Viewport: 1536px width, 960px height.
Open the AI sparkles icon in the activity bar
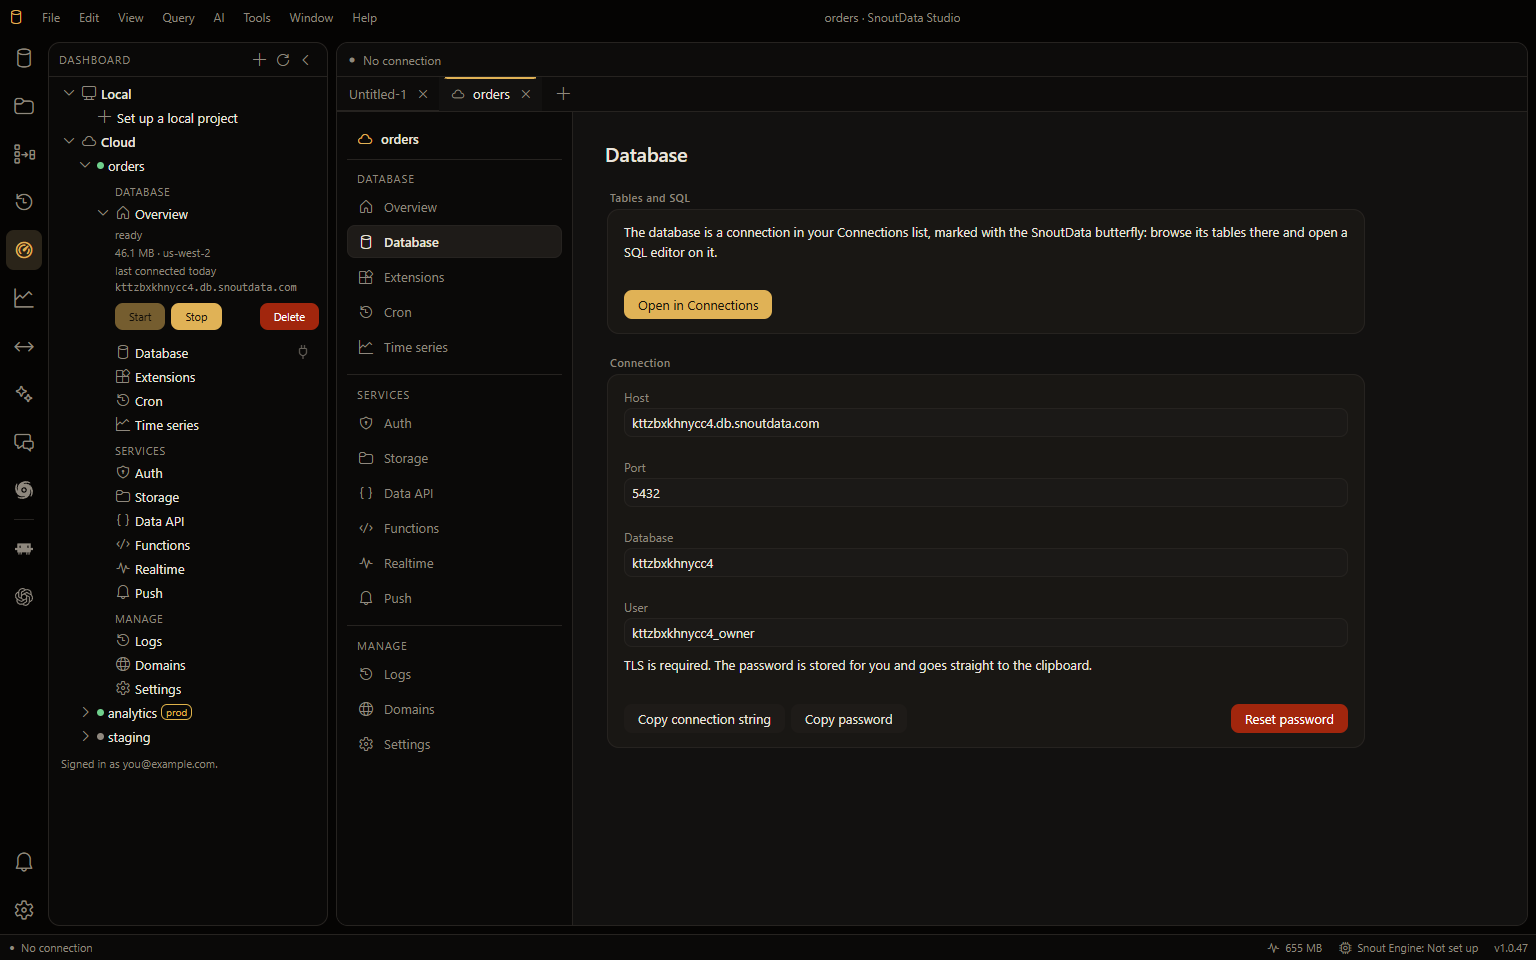click(24, 394)
